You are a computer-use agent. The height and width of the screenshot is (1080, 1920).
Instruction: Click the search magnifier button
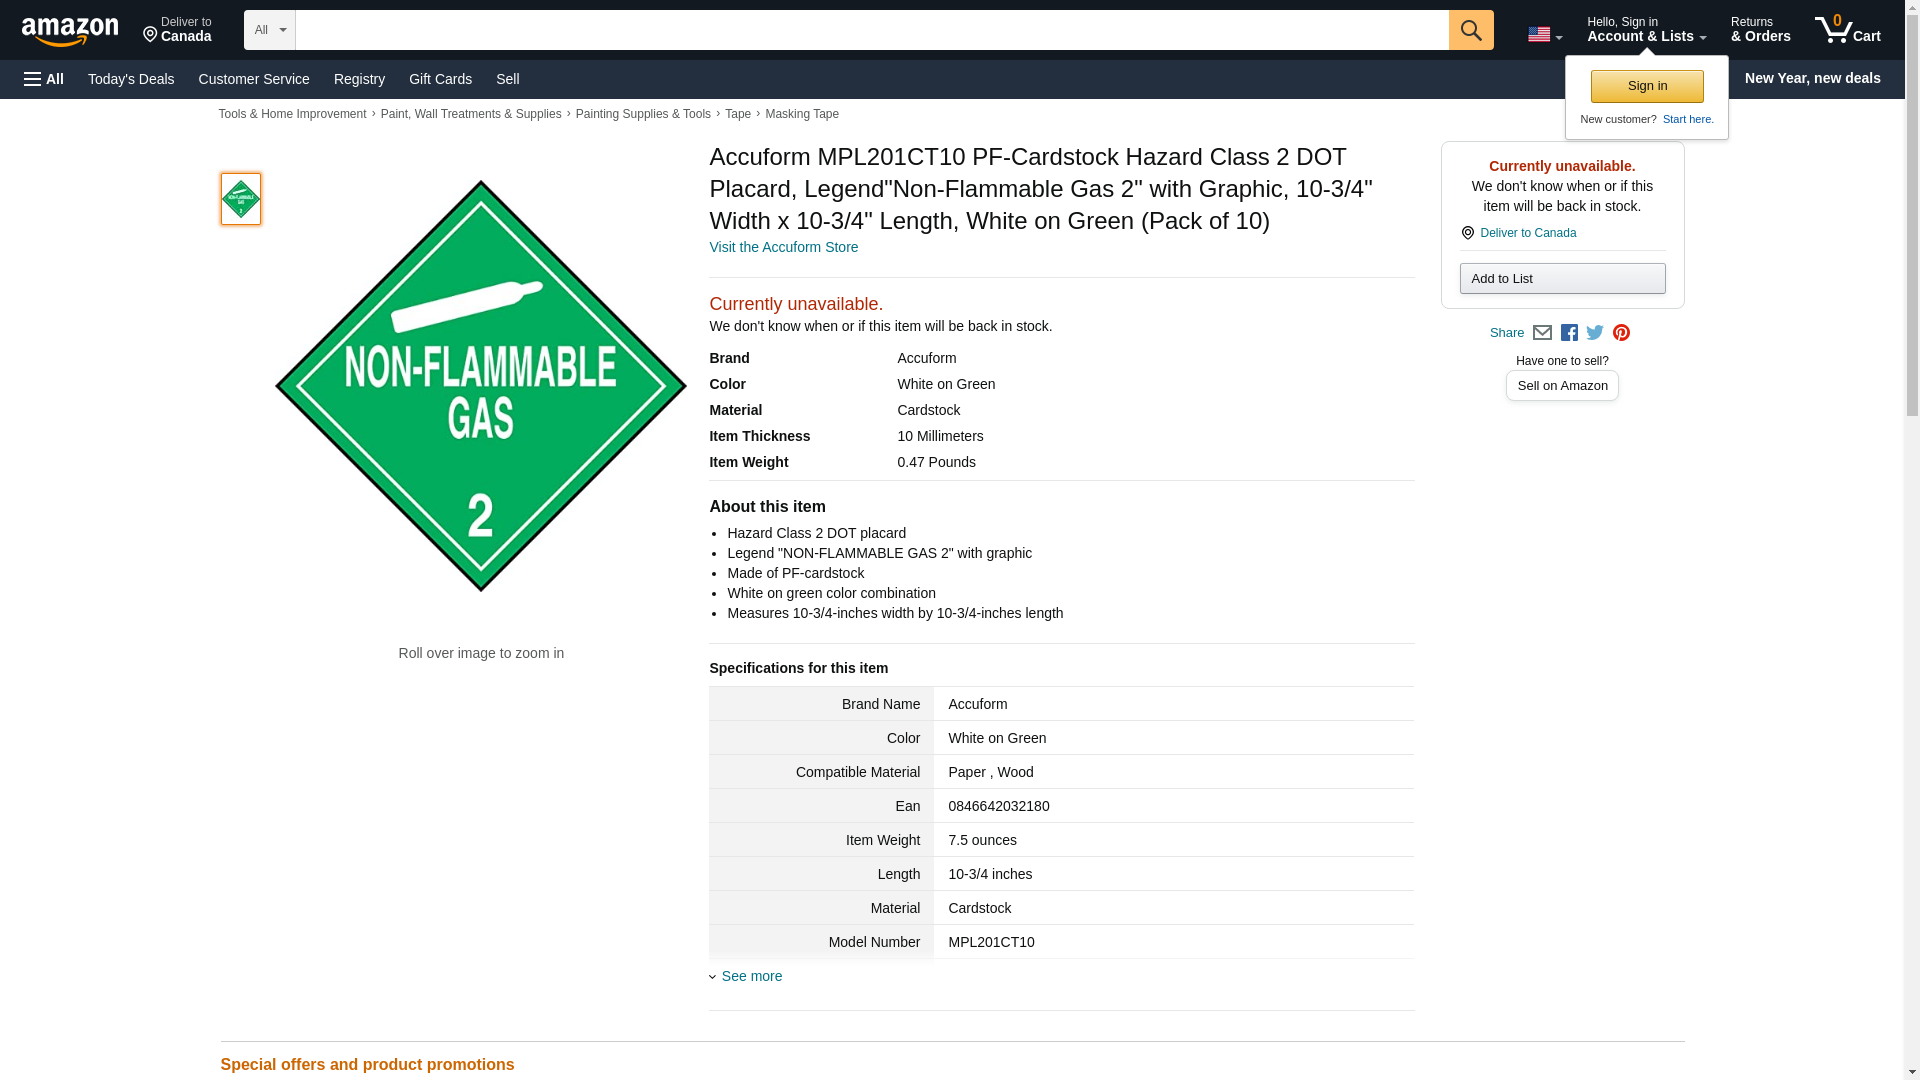coord(1470,30)
